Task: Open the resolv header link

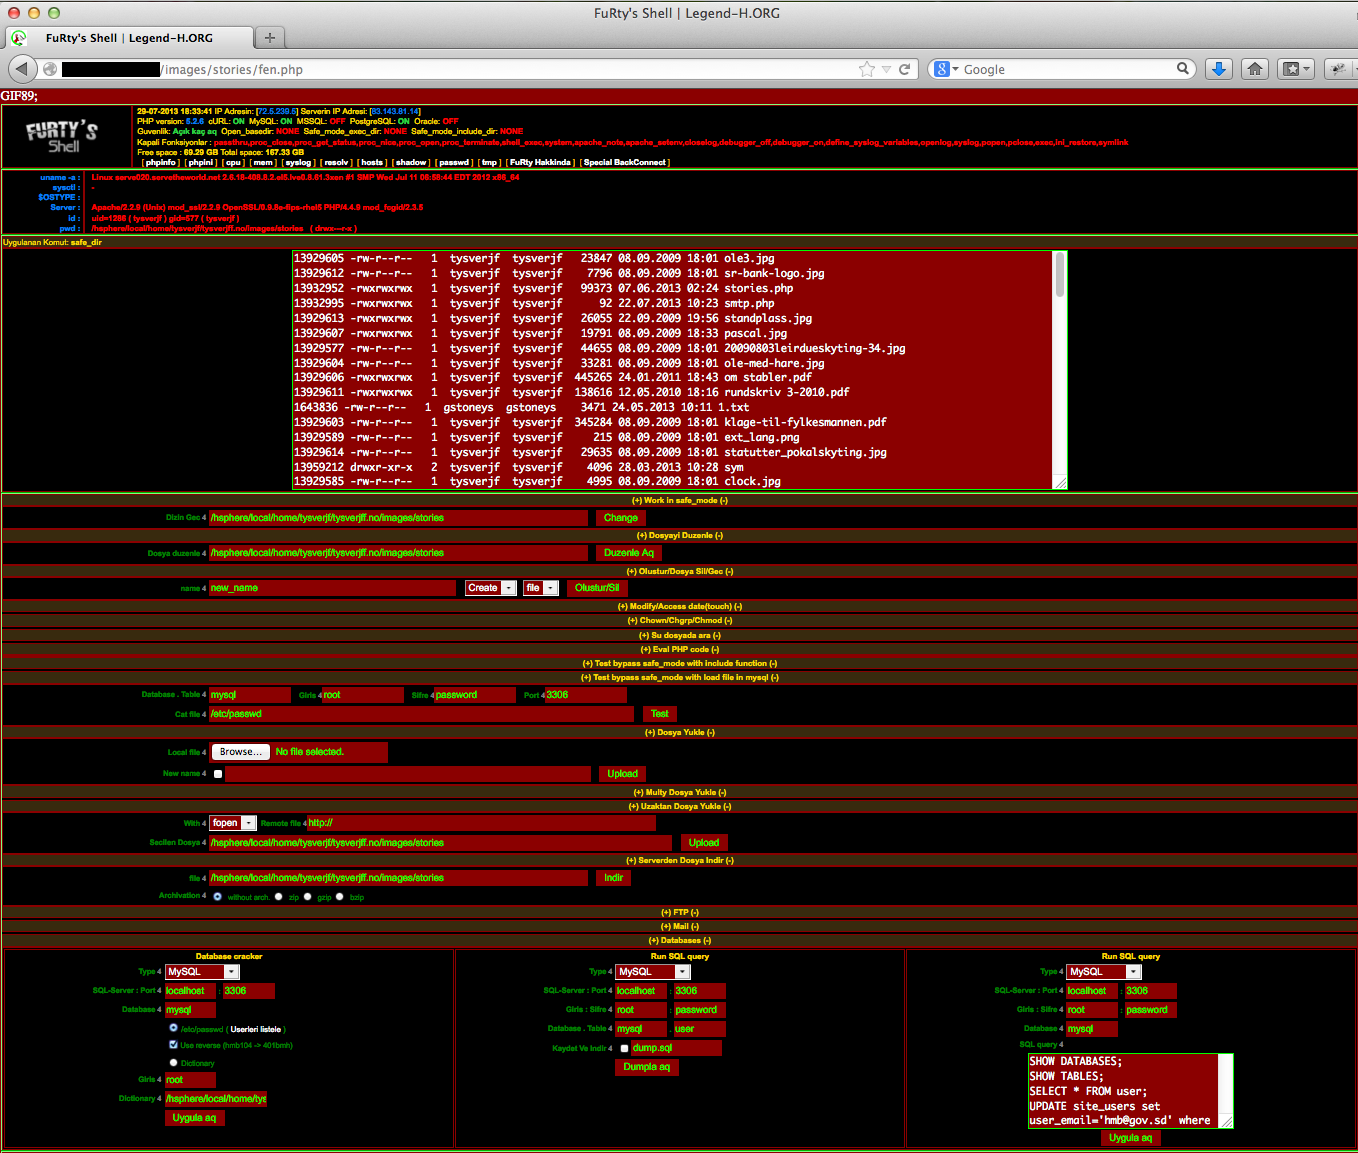Action: (337, 162)
